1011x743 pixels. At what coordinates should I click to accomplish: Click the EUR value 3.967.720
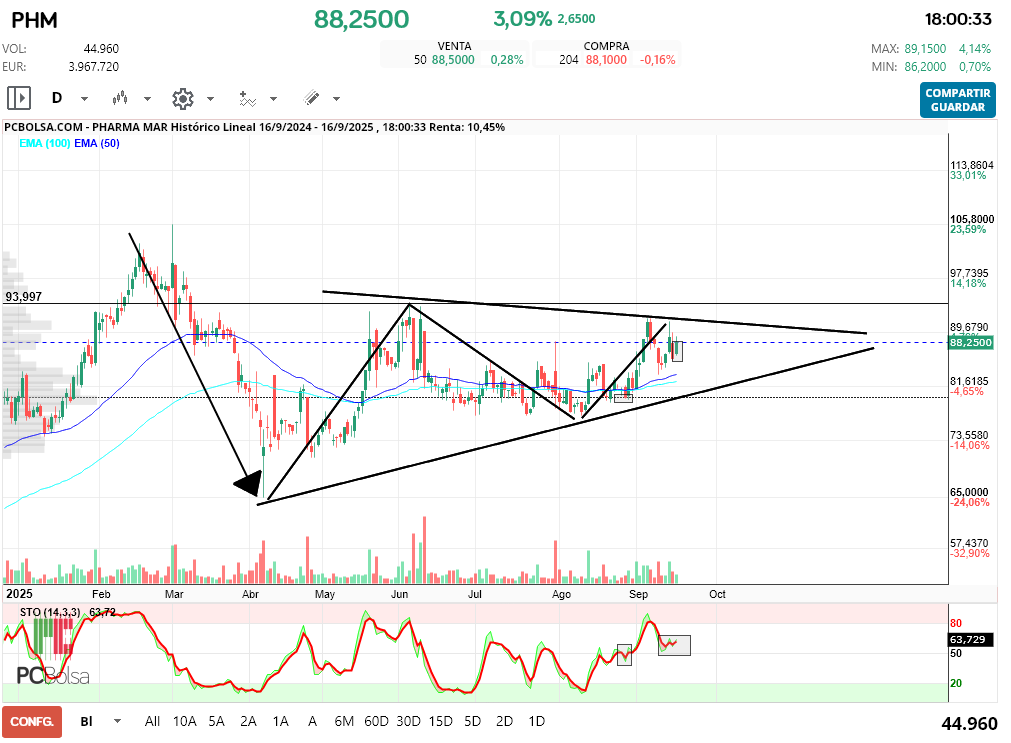tap(93, 67)
